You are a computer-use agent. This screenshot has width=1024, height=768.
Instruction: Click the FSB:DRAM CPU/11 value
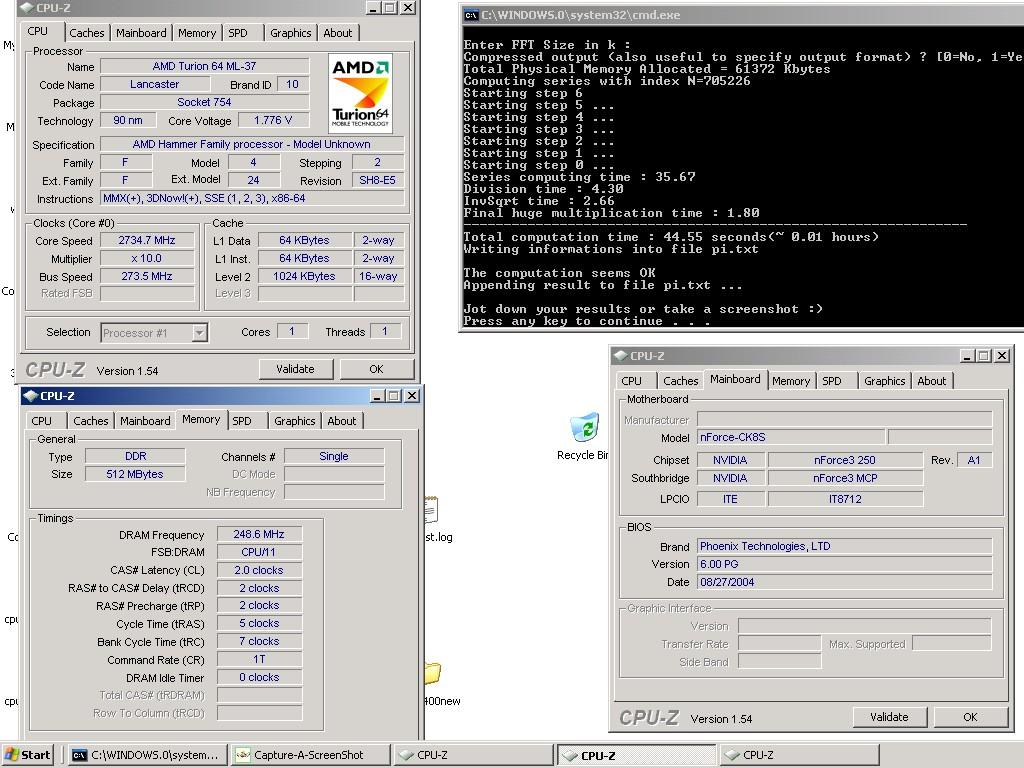[x=259, y=552]
